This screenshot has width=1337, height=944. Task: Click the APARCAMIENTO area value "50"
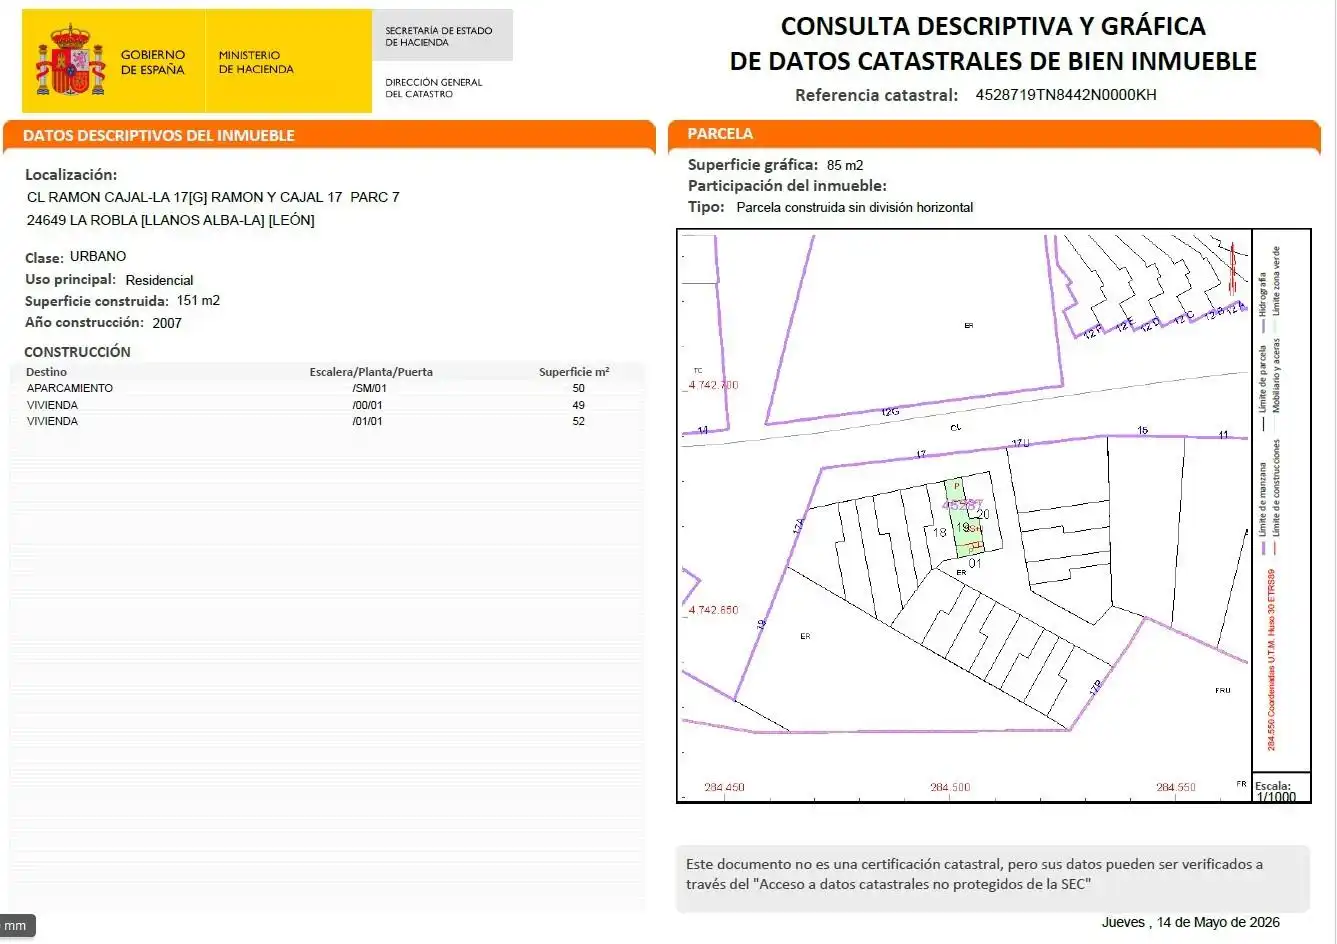(x=579, y=388)
